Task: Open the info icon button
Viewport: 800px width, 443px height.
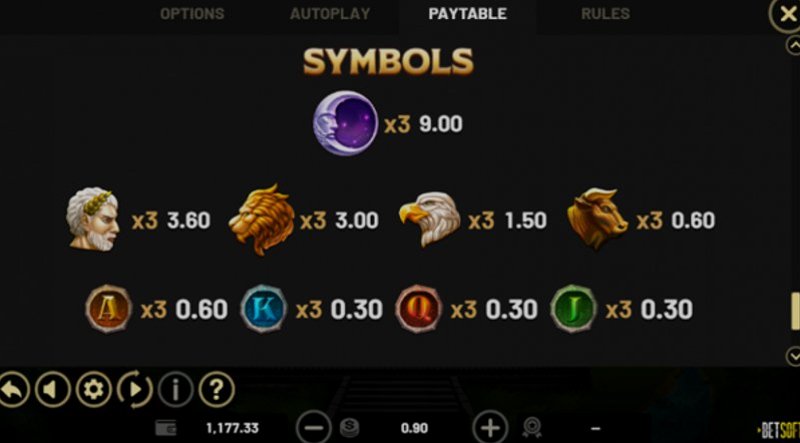Action: pyautogui.click(x=176, y=390)
